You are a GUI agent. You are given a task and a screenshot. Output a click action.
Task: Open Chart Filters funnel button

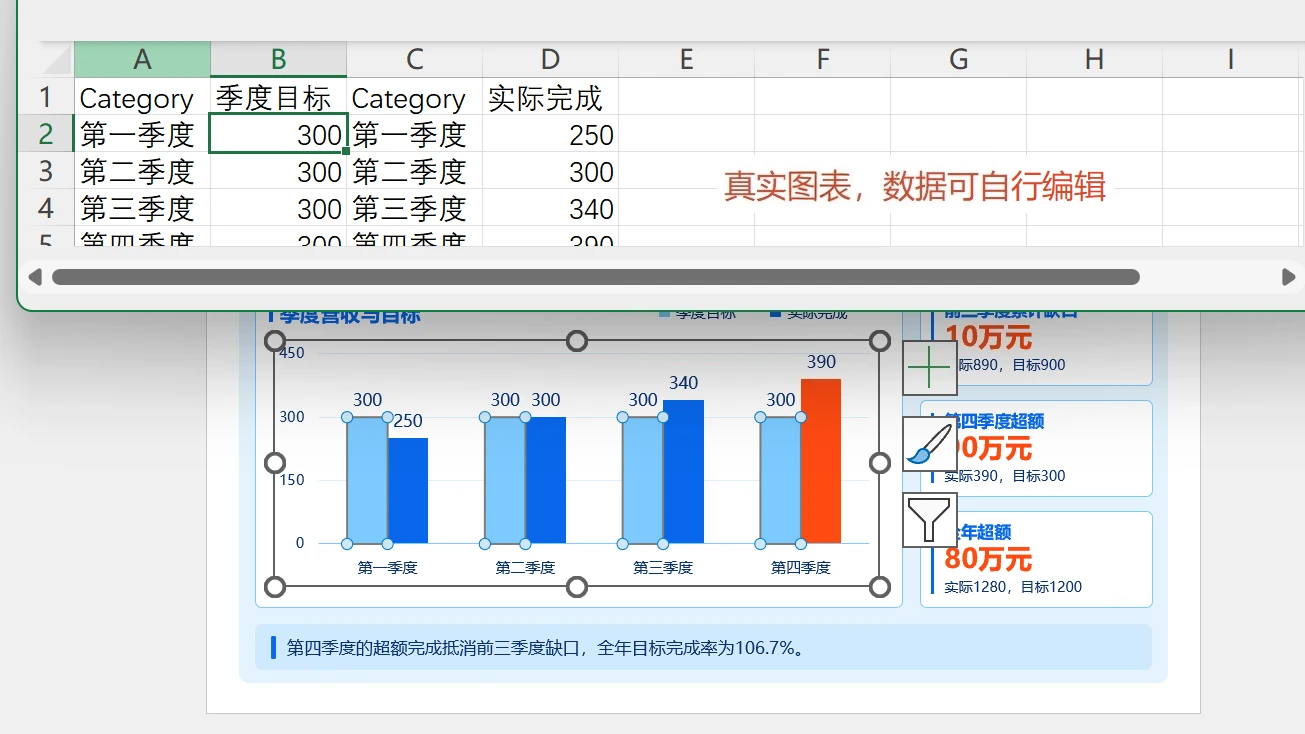[x=930, y=520]
